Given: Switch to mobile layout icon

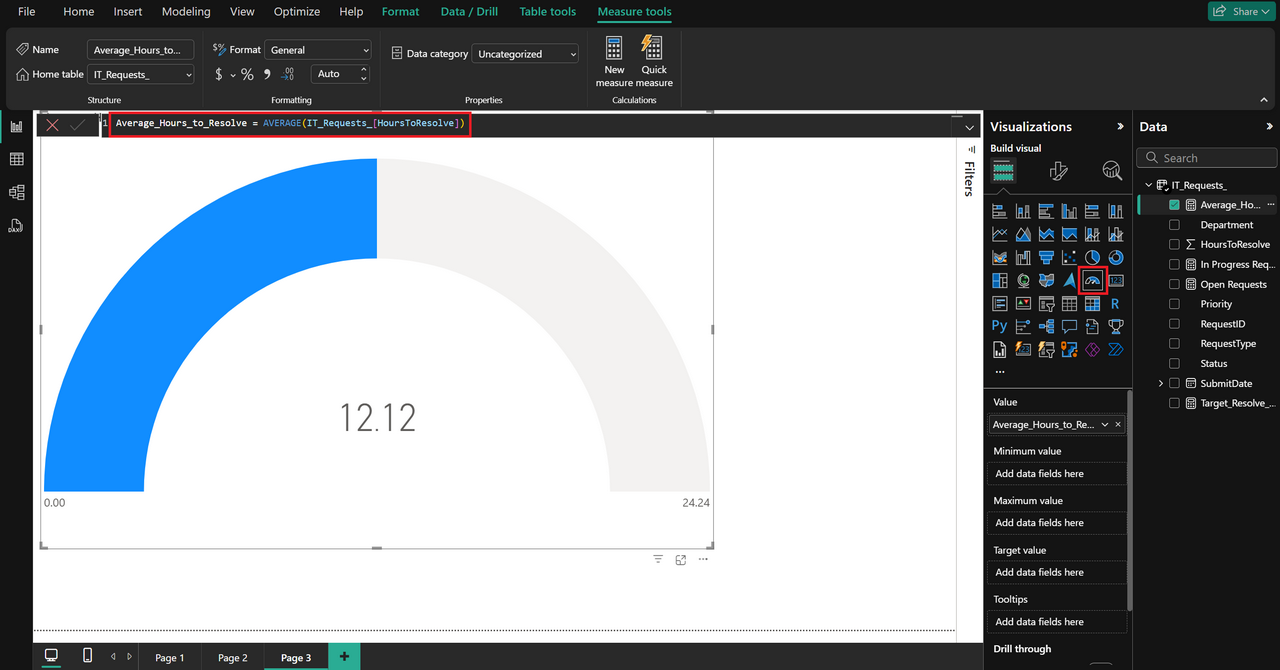Looking at the screenshot, I should (x=87, y=656).
